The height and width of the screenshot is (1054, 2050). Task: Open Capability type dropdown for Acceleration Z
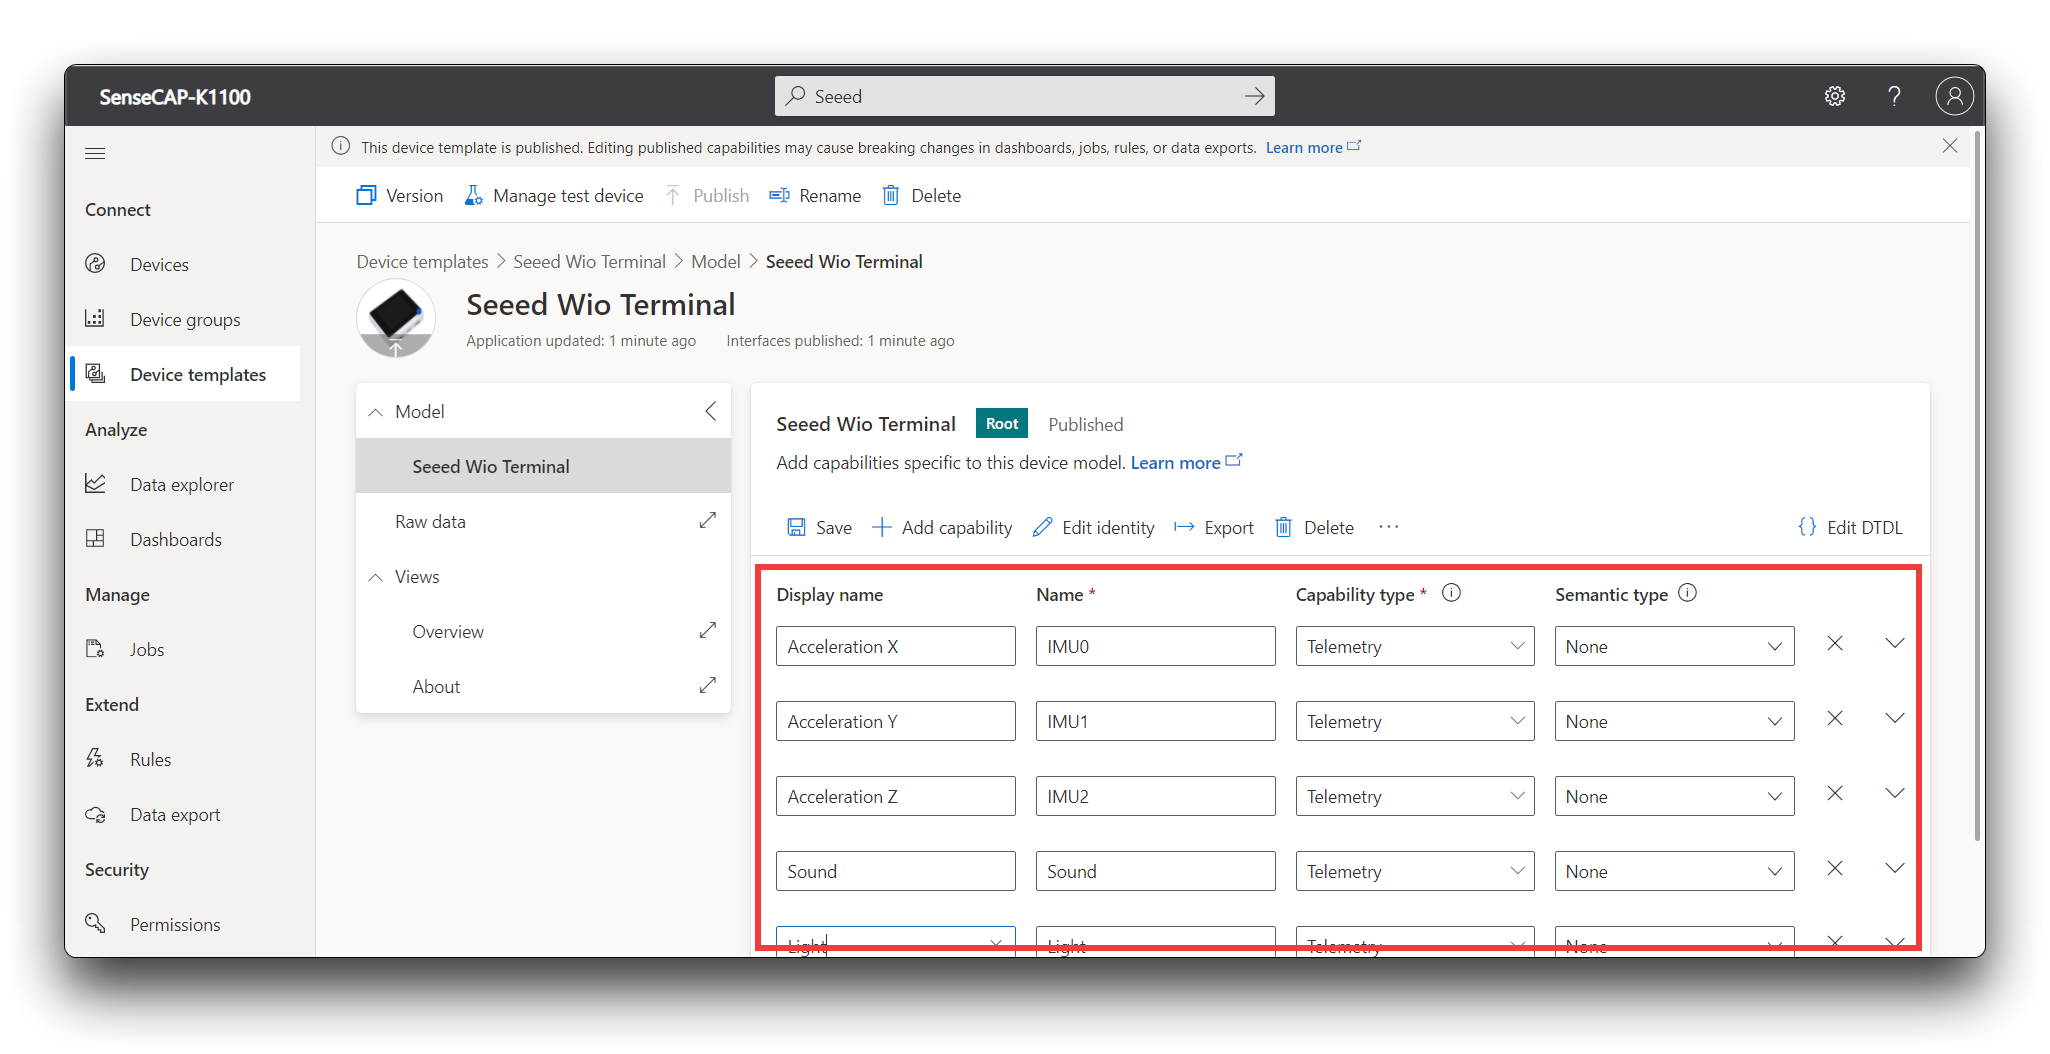1415,796
